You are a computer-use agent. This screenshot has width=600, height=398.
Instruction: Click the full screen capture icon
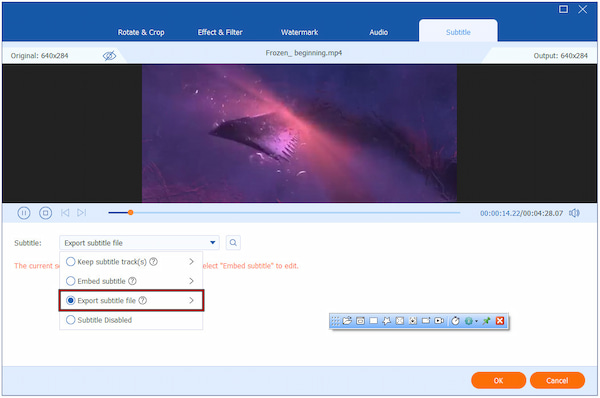point(399,321)
